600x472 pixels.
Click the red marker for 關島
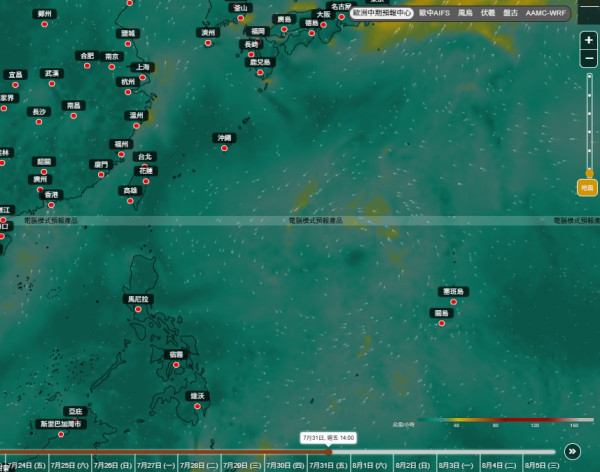tap(442, 323)
